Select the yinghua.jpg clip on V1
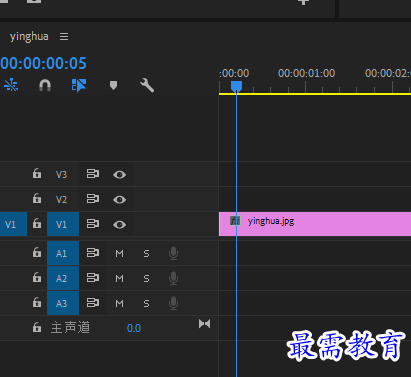411x377 pixels. [315, 224]
